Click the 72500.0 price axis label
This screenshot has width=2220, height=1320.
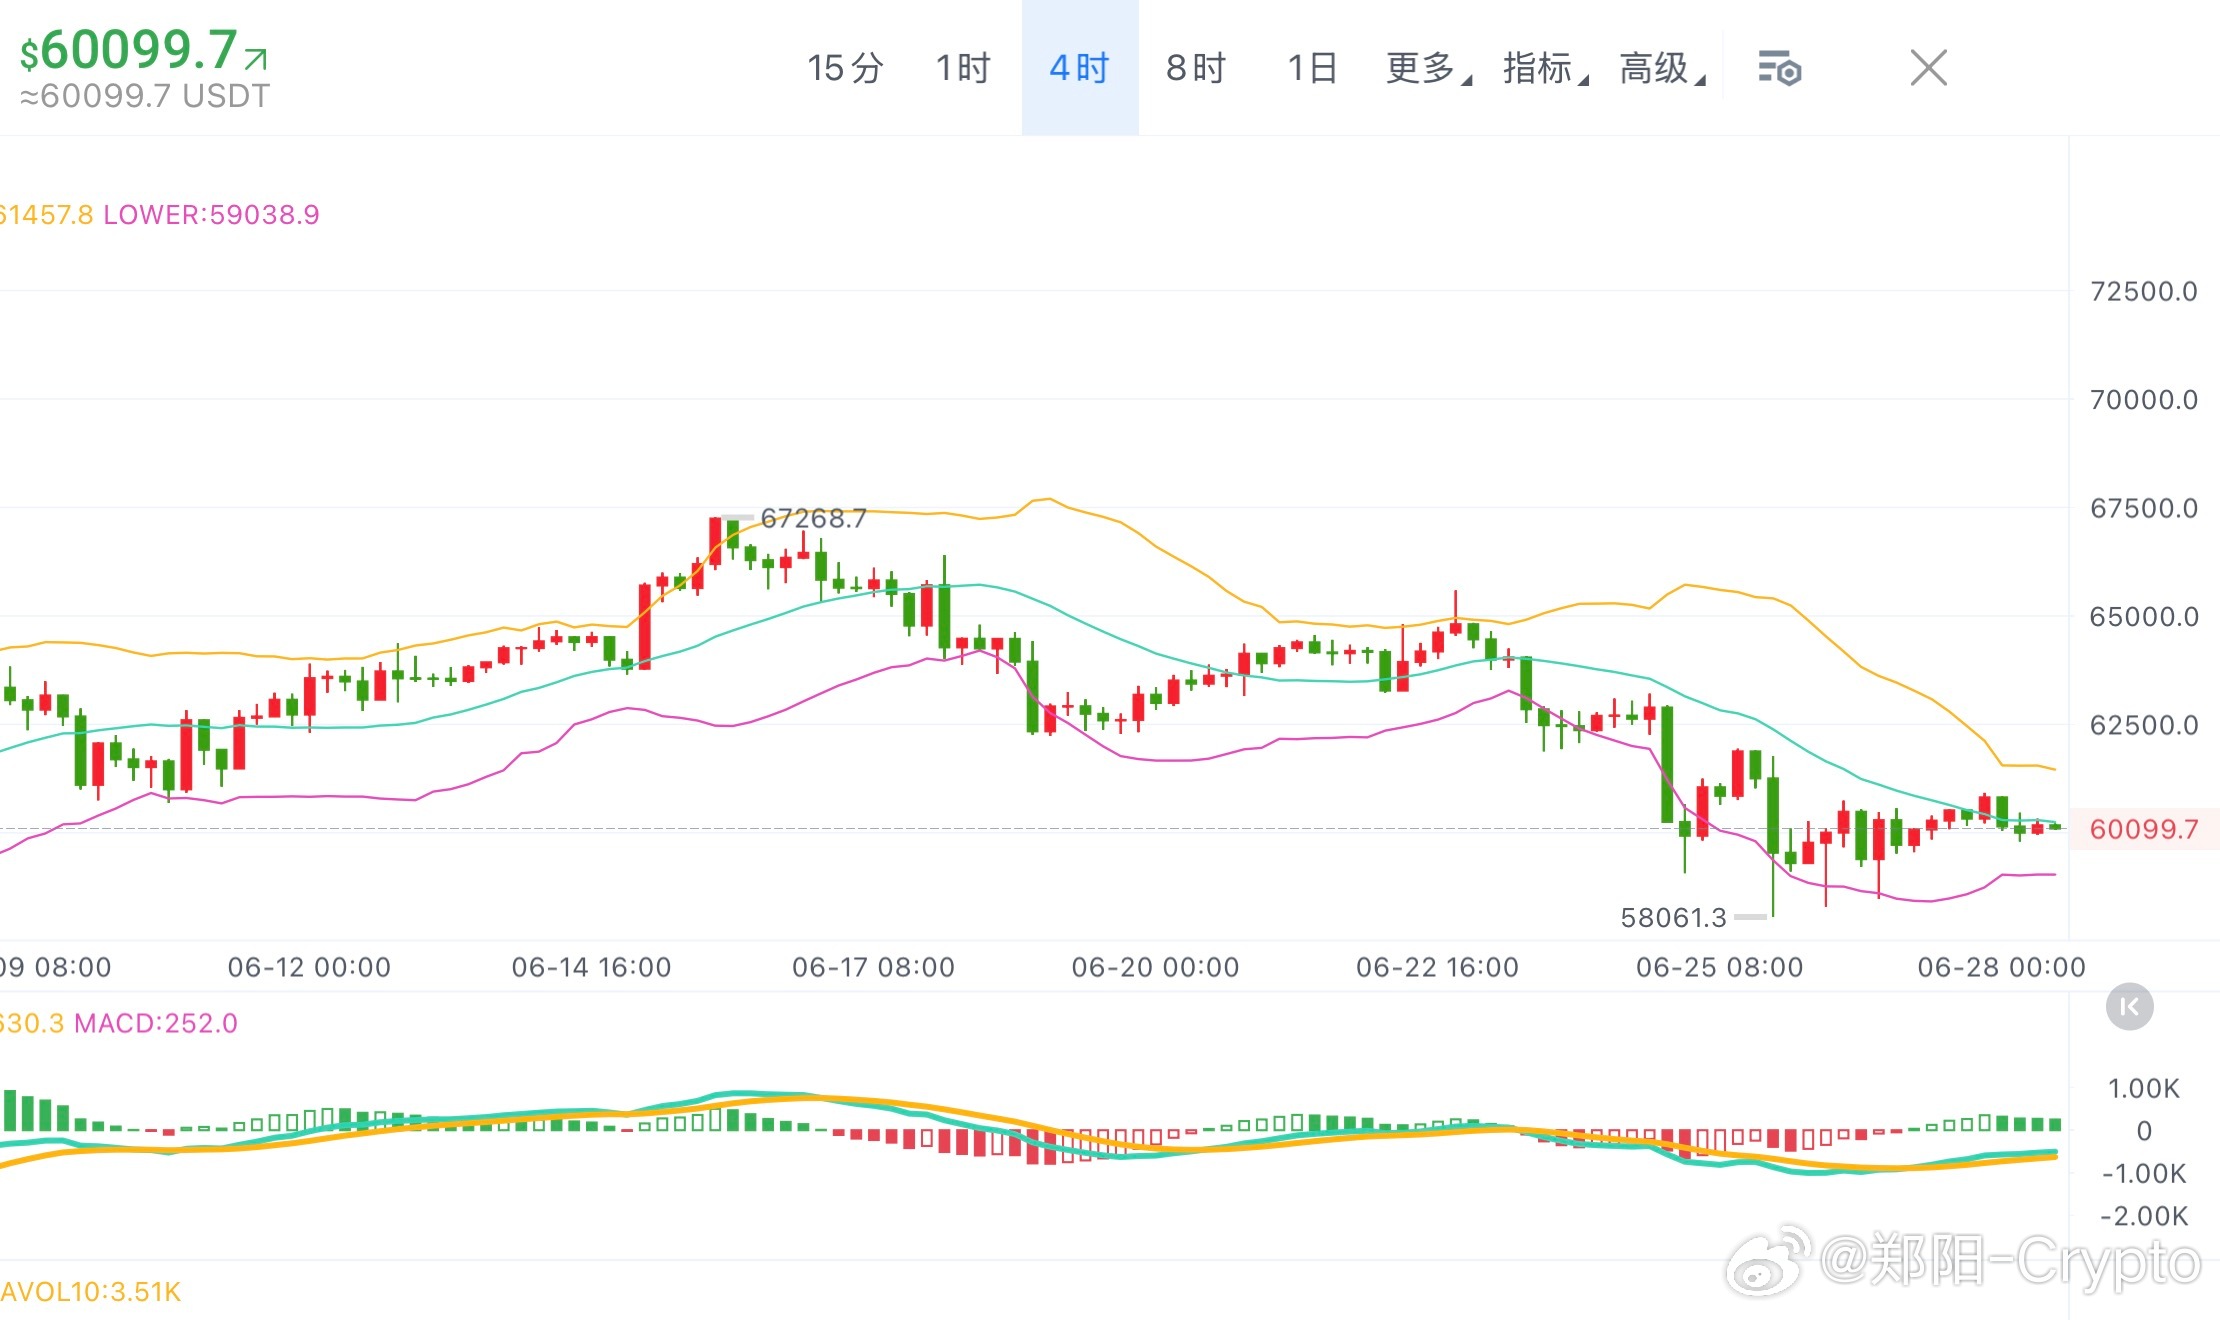(x=2144, y=292)
